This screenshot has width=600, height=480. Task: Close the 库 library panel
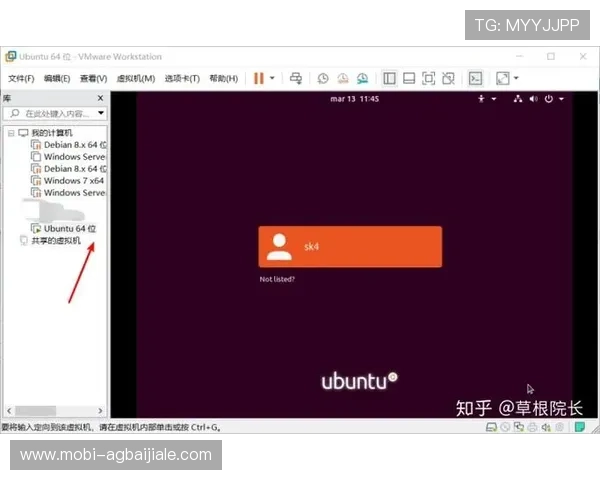[x=100, y=98]
